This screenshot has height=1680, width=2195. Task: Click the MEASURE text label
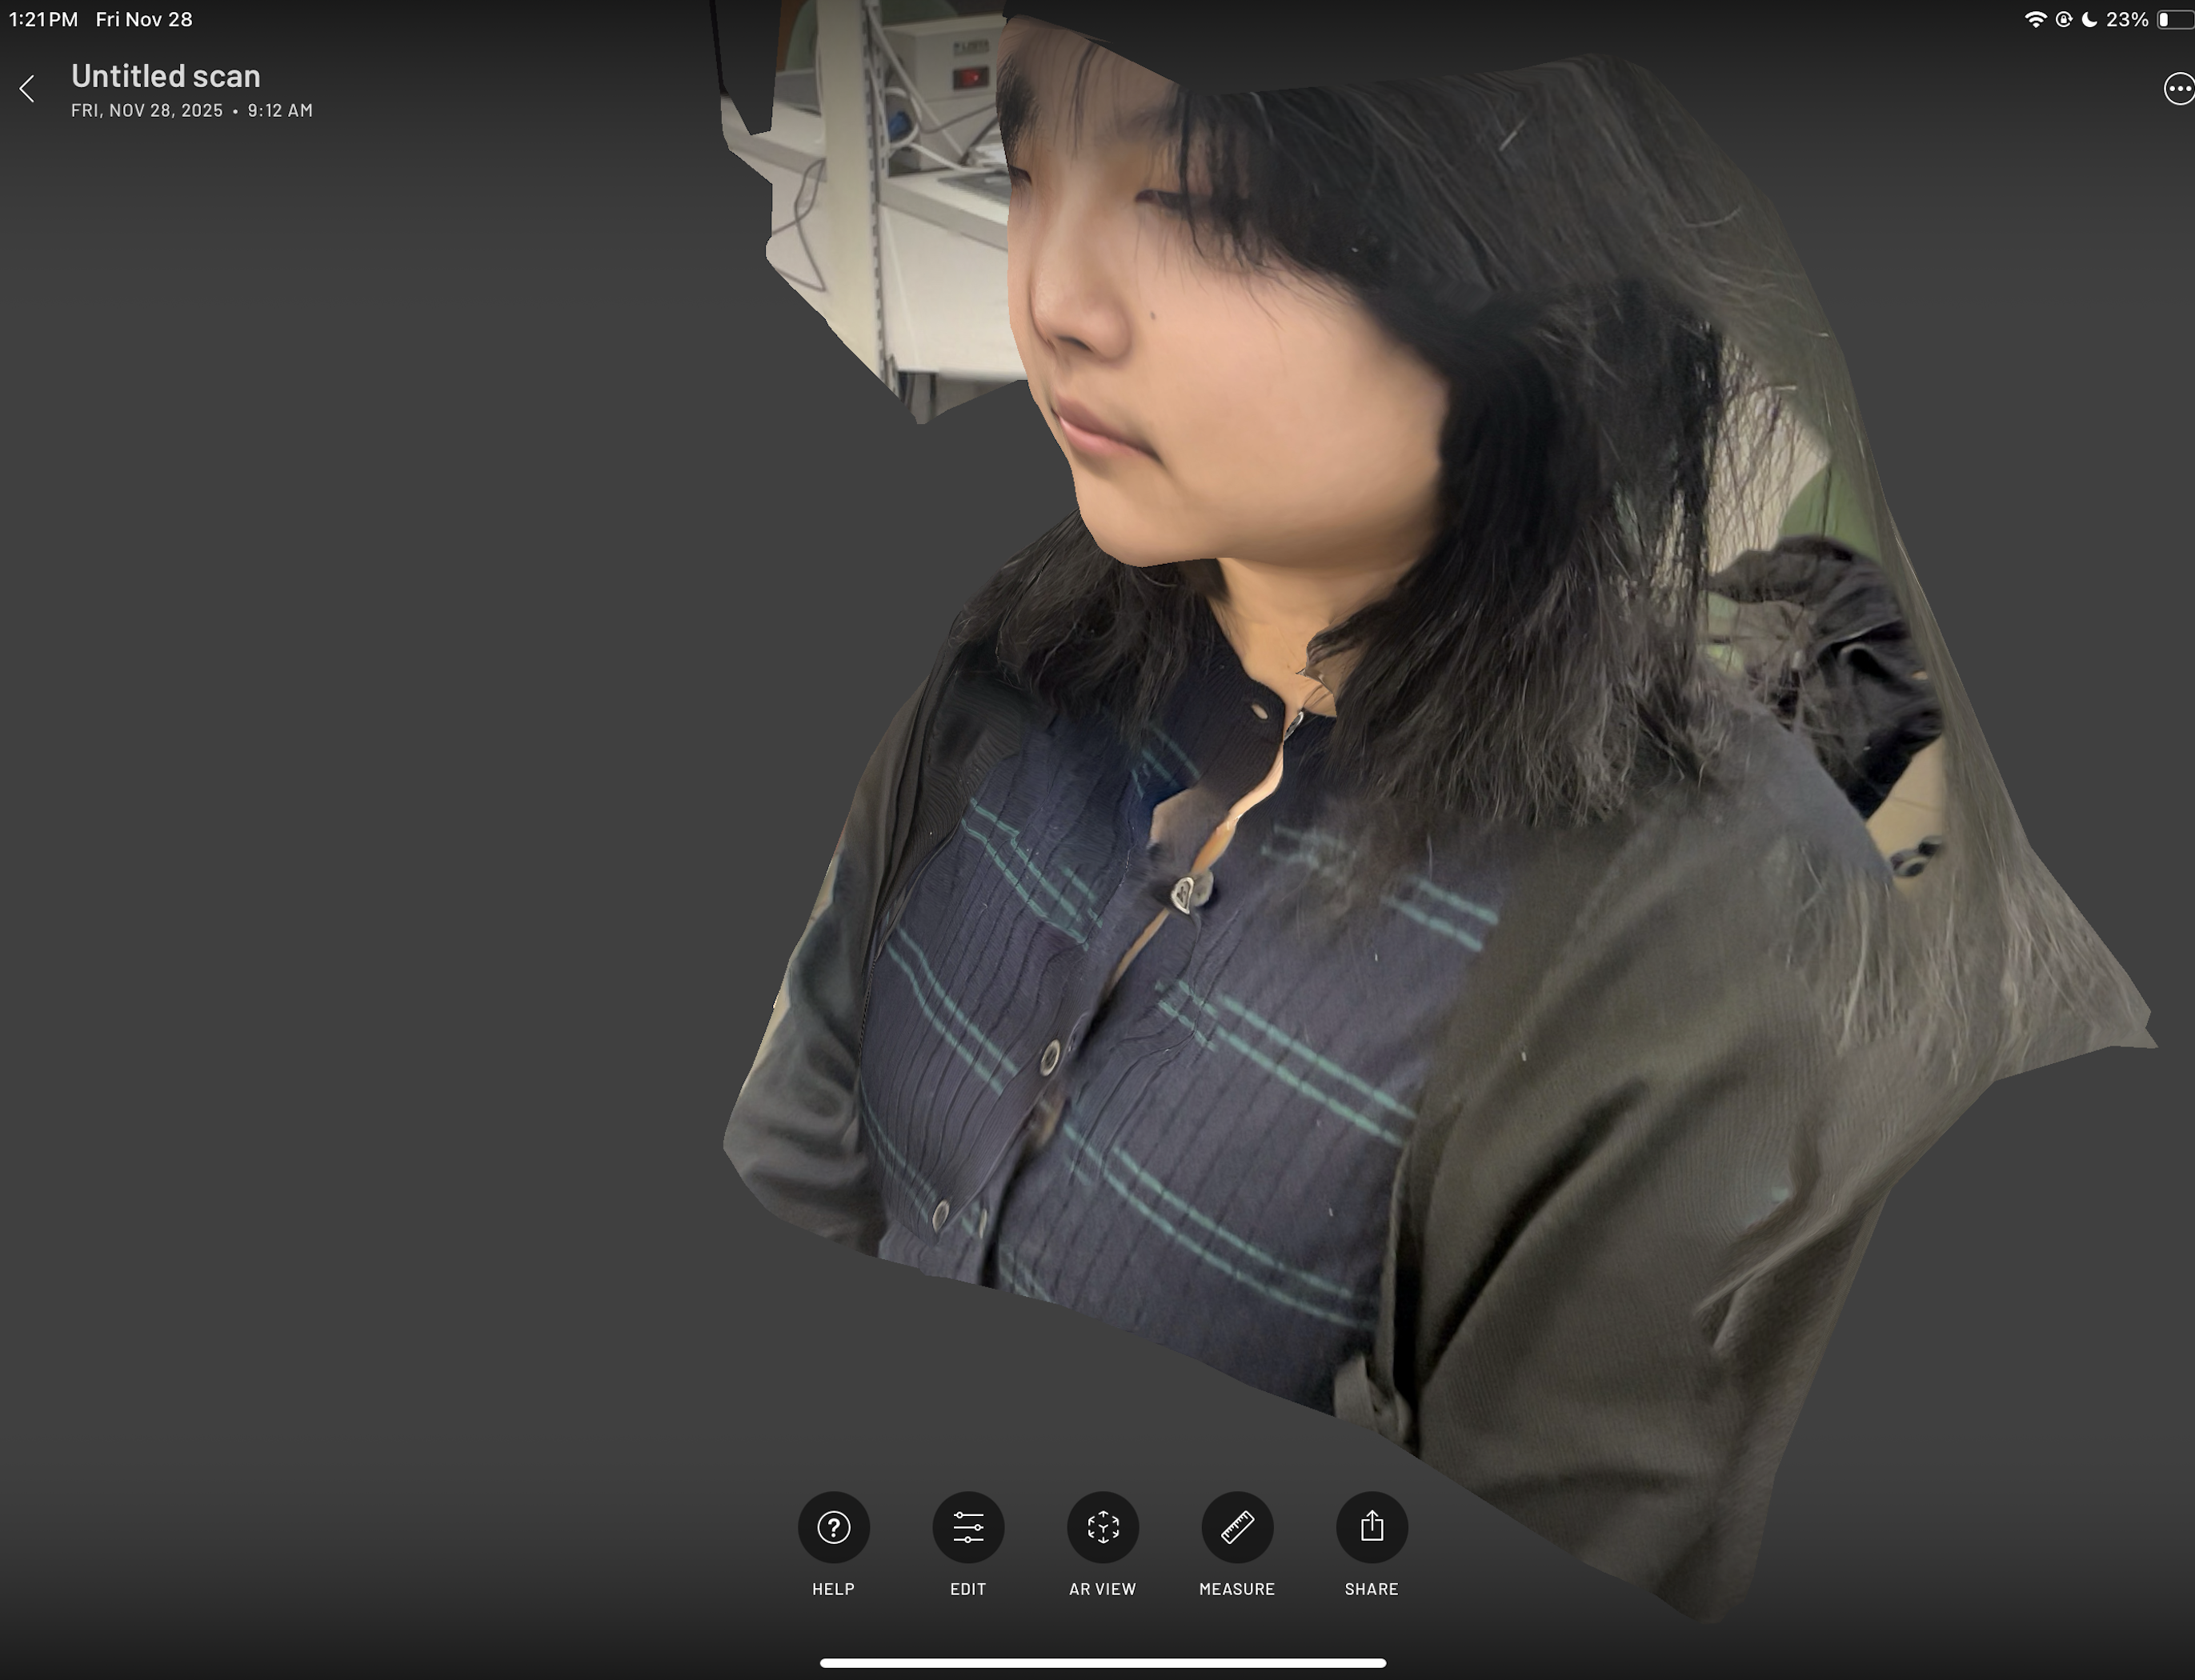click(1237, 1589)
